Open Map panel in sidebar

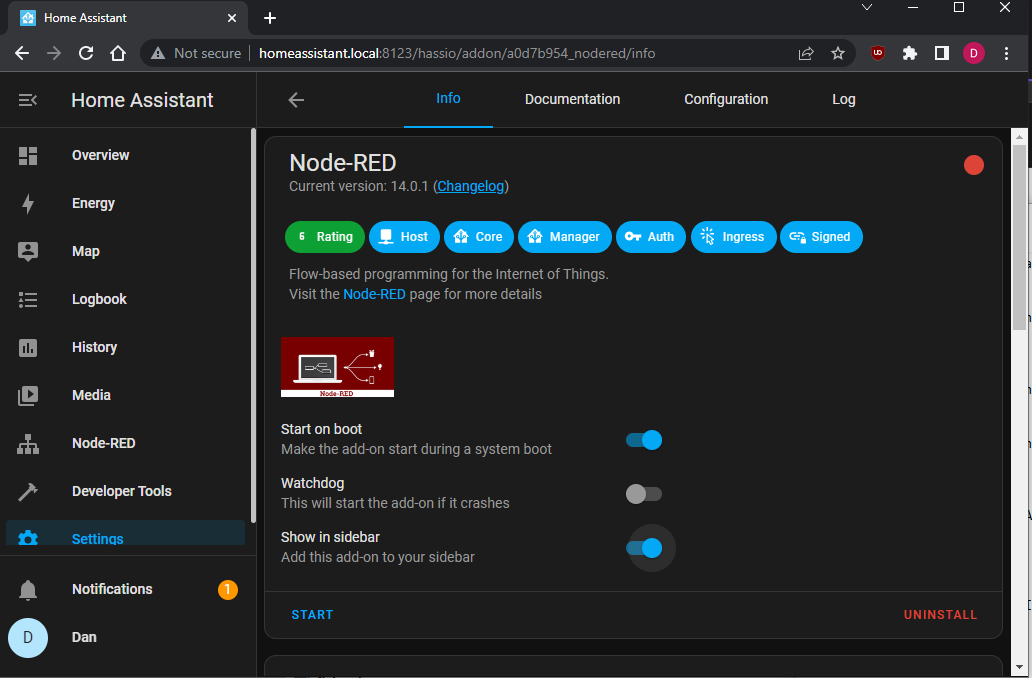click(125, 251)
